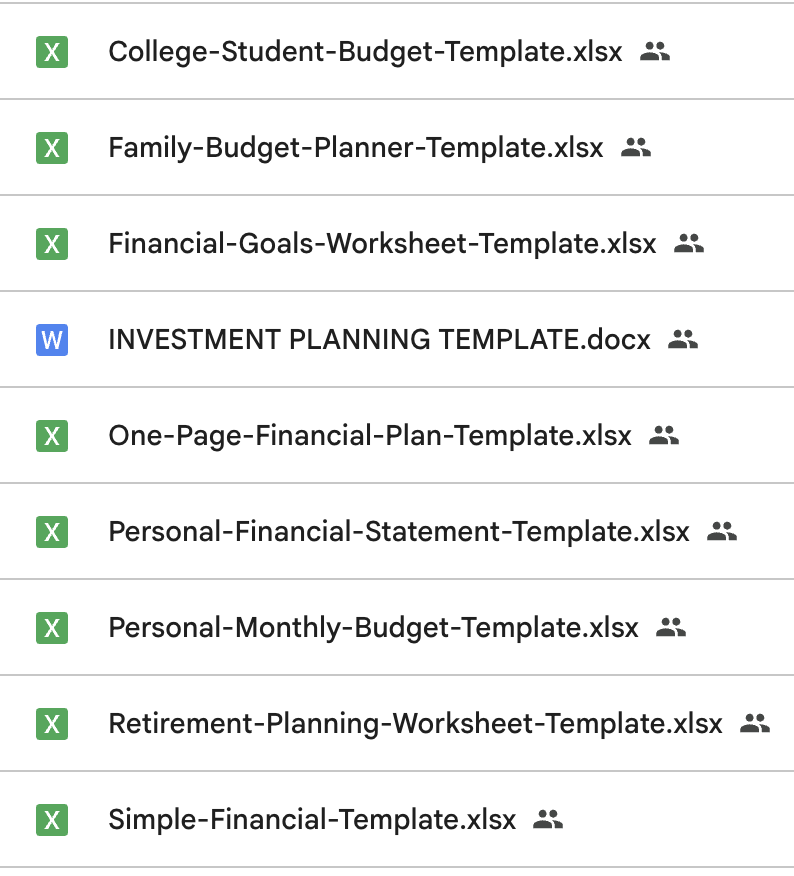Select Retirement-Planning-Worksheet-Template.xlsx file name
Image resolution: width=794 pixels, height=876 pixels.
(415, 724)
